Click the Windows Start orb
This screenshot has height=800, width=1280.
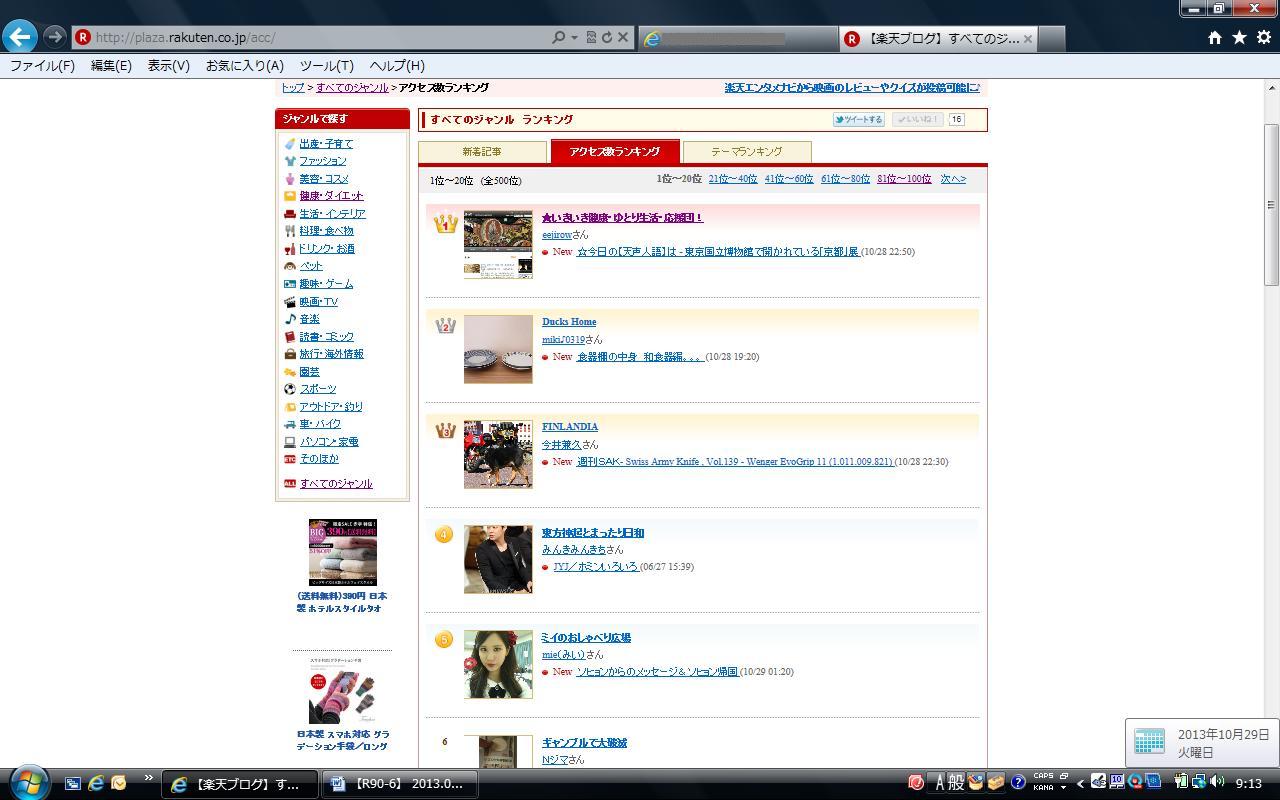[x=28, y=782]
